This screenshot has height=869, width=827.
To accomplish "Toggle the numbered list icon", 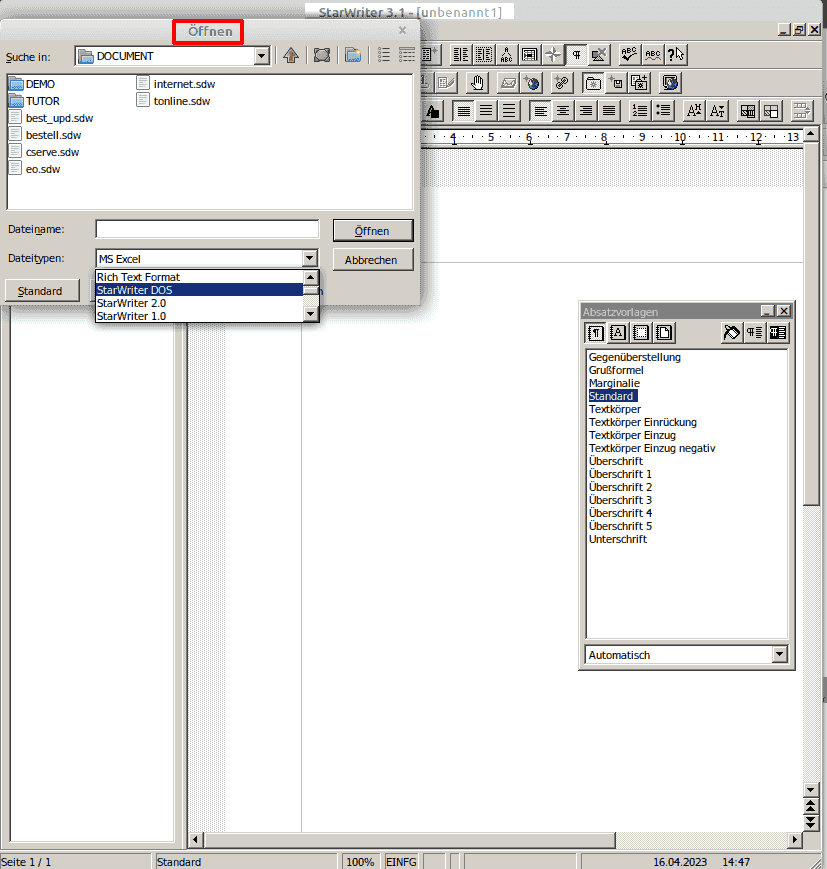I will (x=640, y=111).
